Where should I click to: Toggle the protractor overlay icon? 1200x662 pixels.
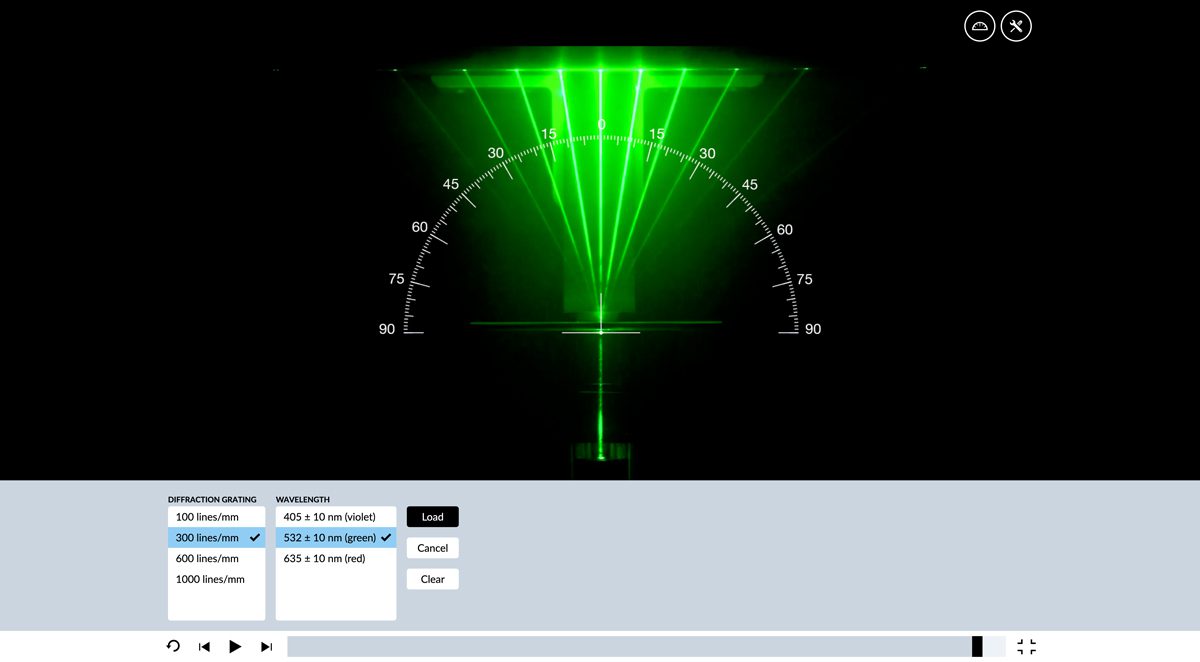tap(980, 26)
